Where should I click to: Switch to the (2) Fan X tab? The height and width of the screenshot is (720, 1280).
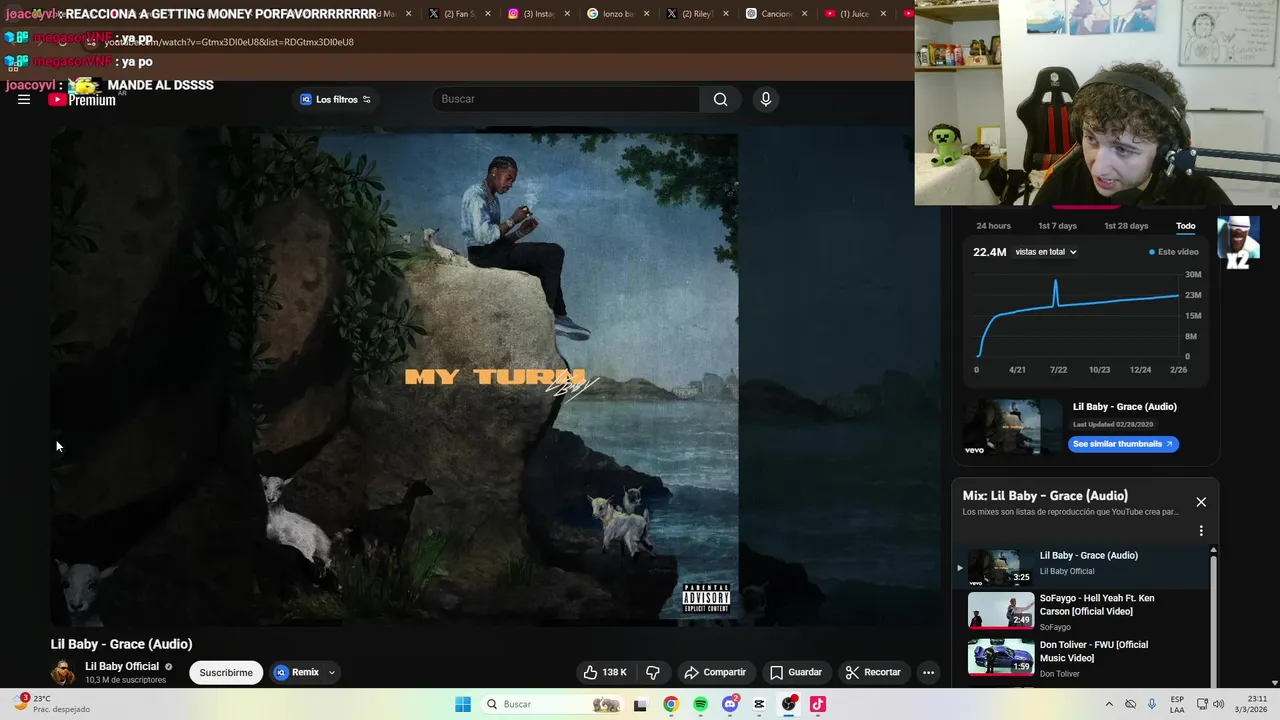tap(460, 14)
